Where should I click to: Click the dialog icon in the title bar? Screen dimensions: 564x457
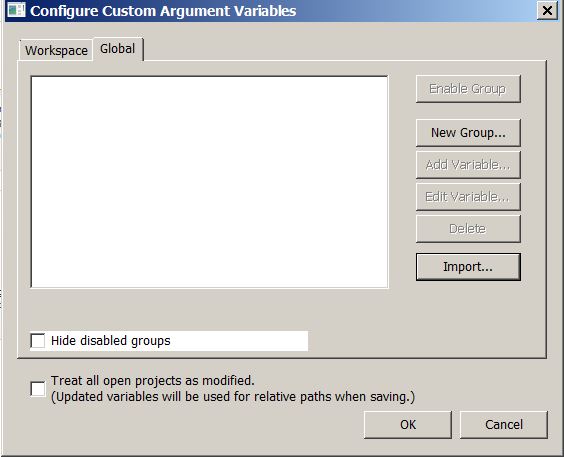coord(16,10)
